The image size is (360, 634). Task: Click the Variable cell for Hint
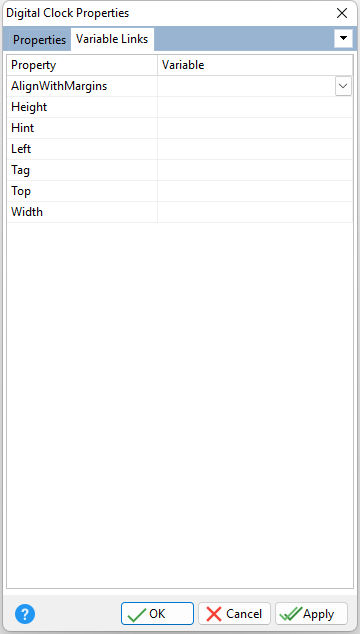(x=255, y=128)
